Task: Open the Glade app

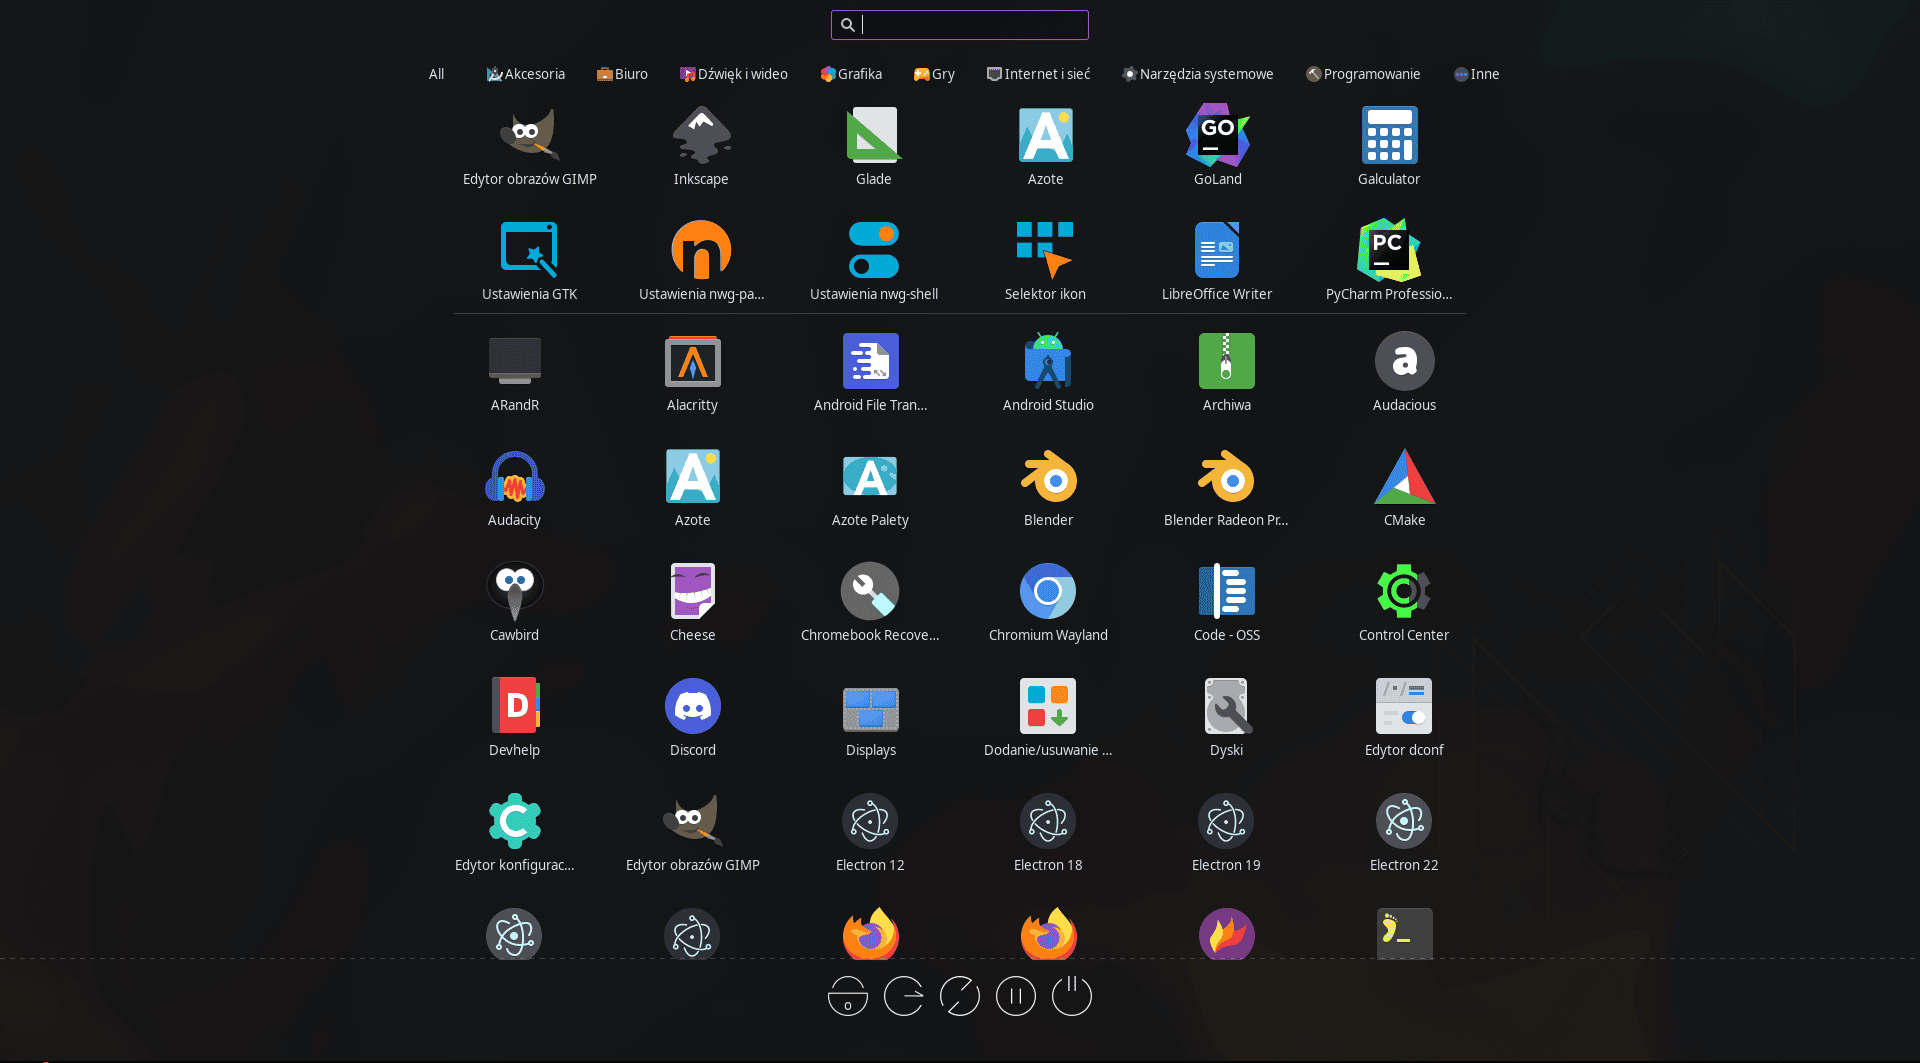Action: (x=873, y=146)
